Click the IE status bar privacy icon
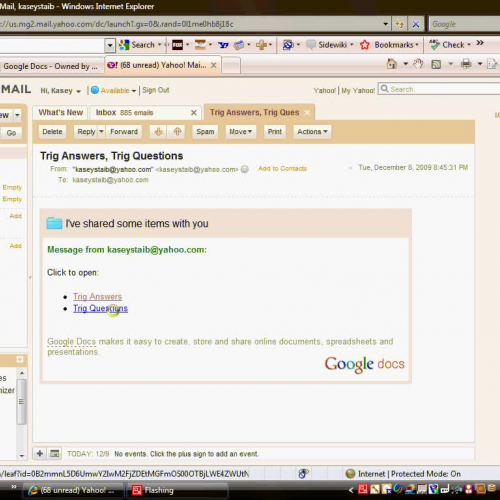The width and height of the screenshot is (500, 500). [303, 473]
